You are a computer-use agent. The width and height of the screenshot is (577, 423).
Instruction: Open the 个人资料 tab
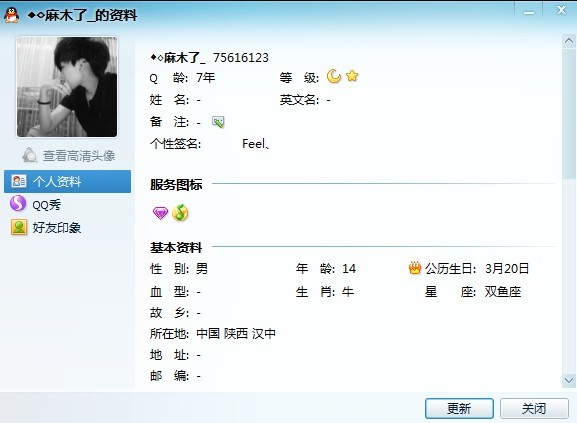click(x=67, y=181)
